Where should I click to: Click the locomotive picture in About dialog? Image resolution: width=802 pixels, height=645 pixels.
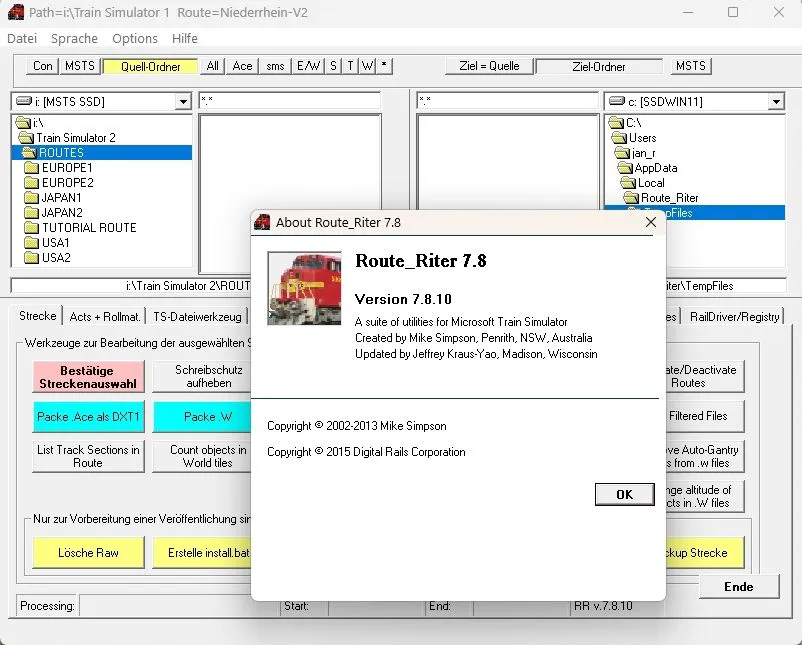coord(304,288)
